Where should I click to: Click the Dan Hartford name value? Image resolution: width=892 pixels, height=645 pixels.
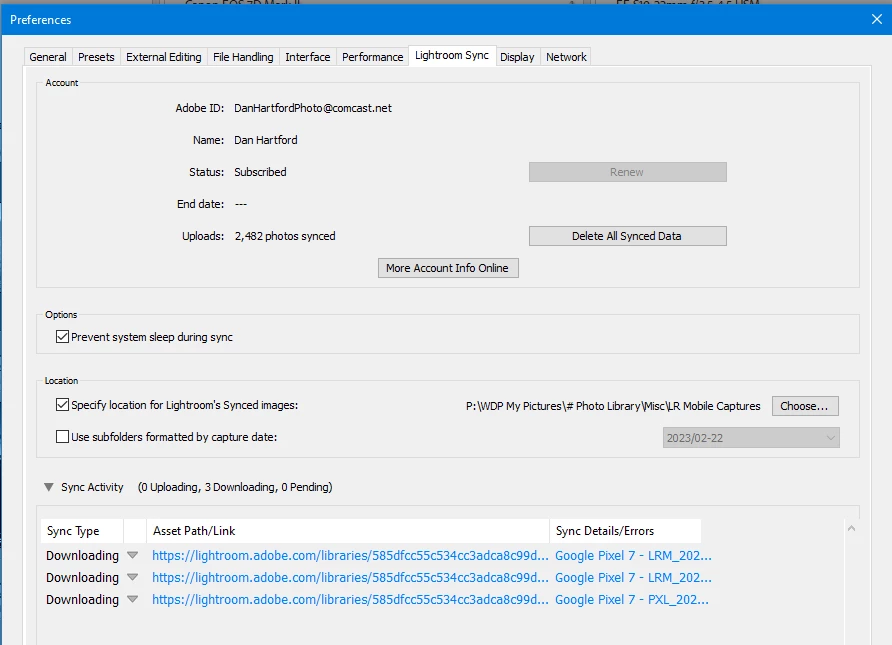point(266,140)
